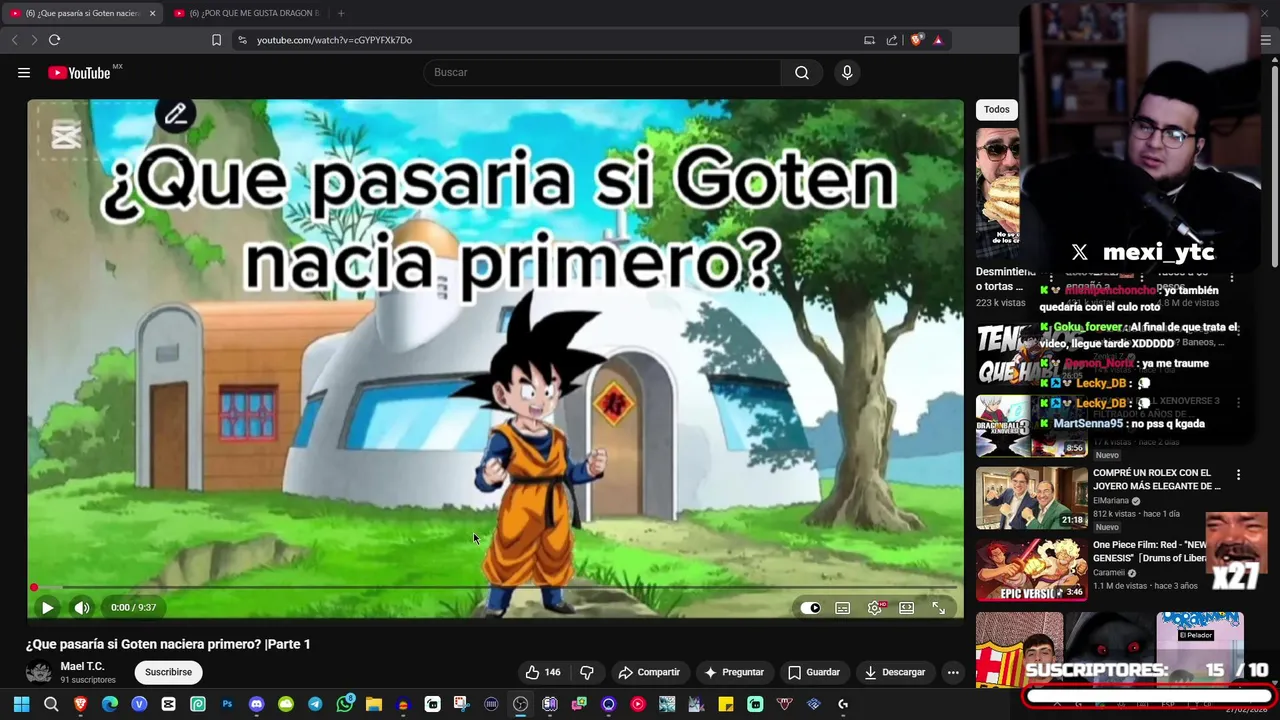The width and height of the screenshot is (1280, 720).
Task: Select the Todos filter chip
Action: coord(996,110)
